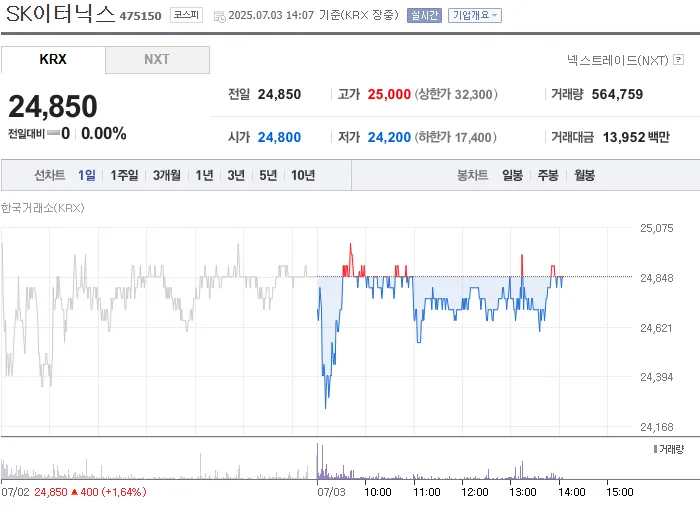
Task: Click the lower limit price 17,400
Action: tap(473, 137)
